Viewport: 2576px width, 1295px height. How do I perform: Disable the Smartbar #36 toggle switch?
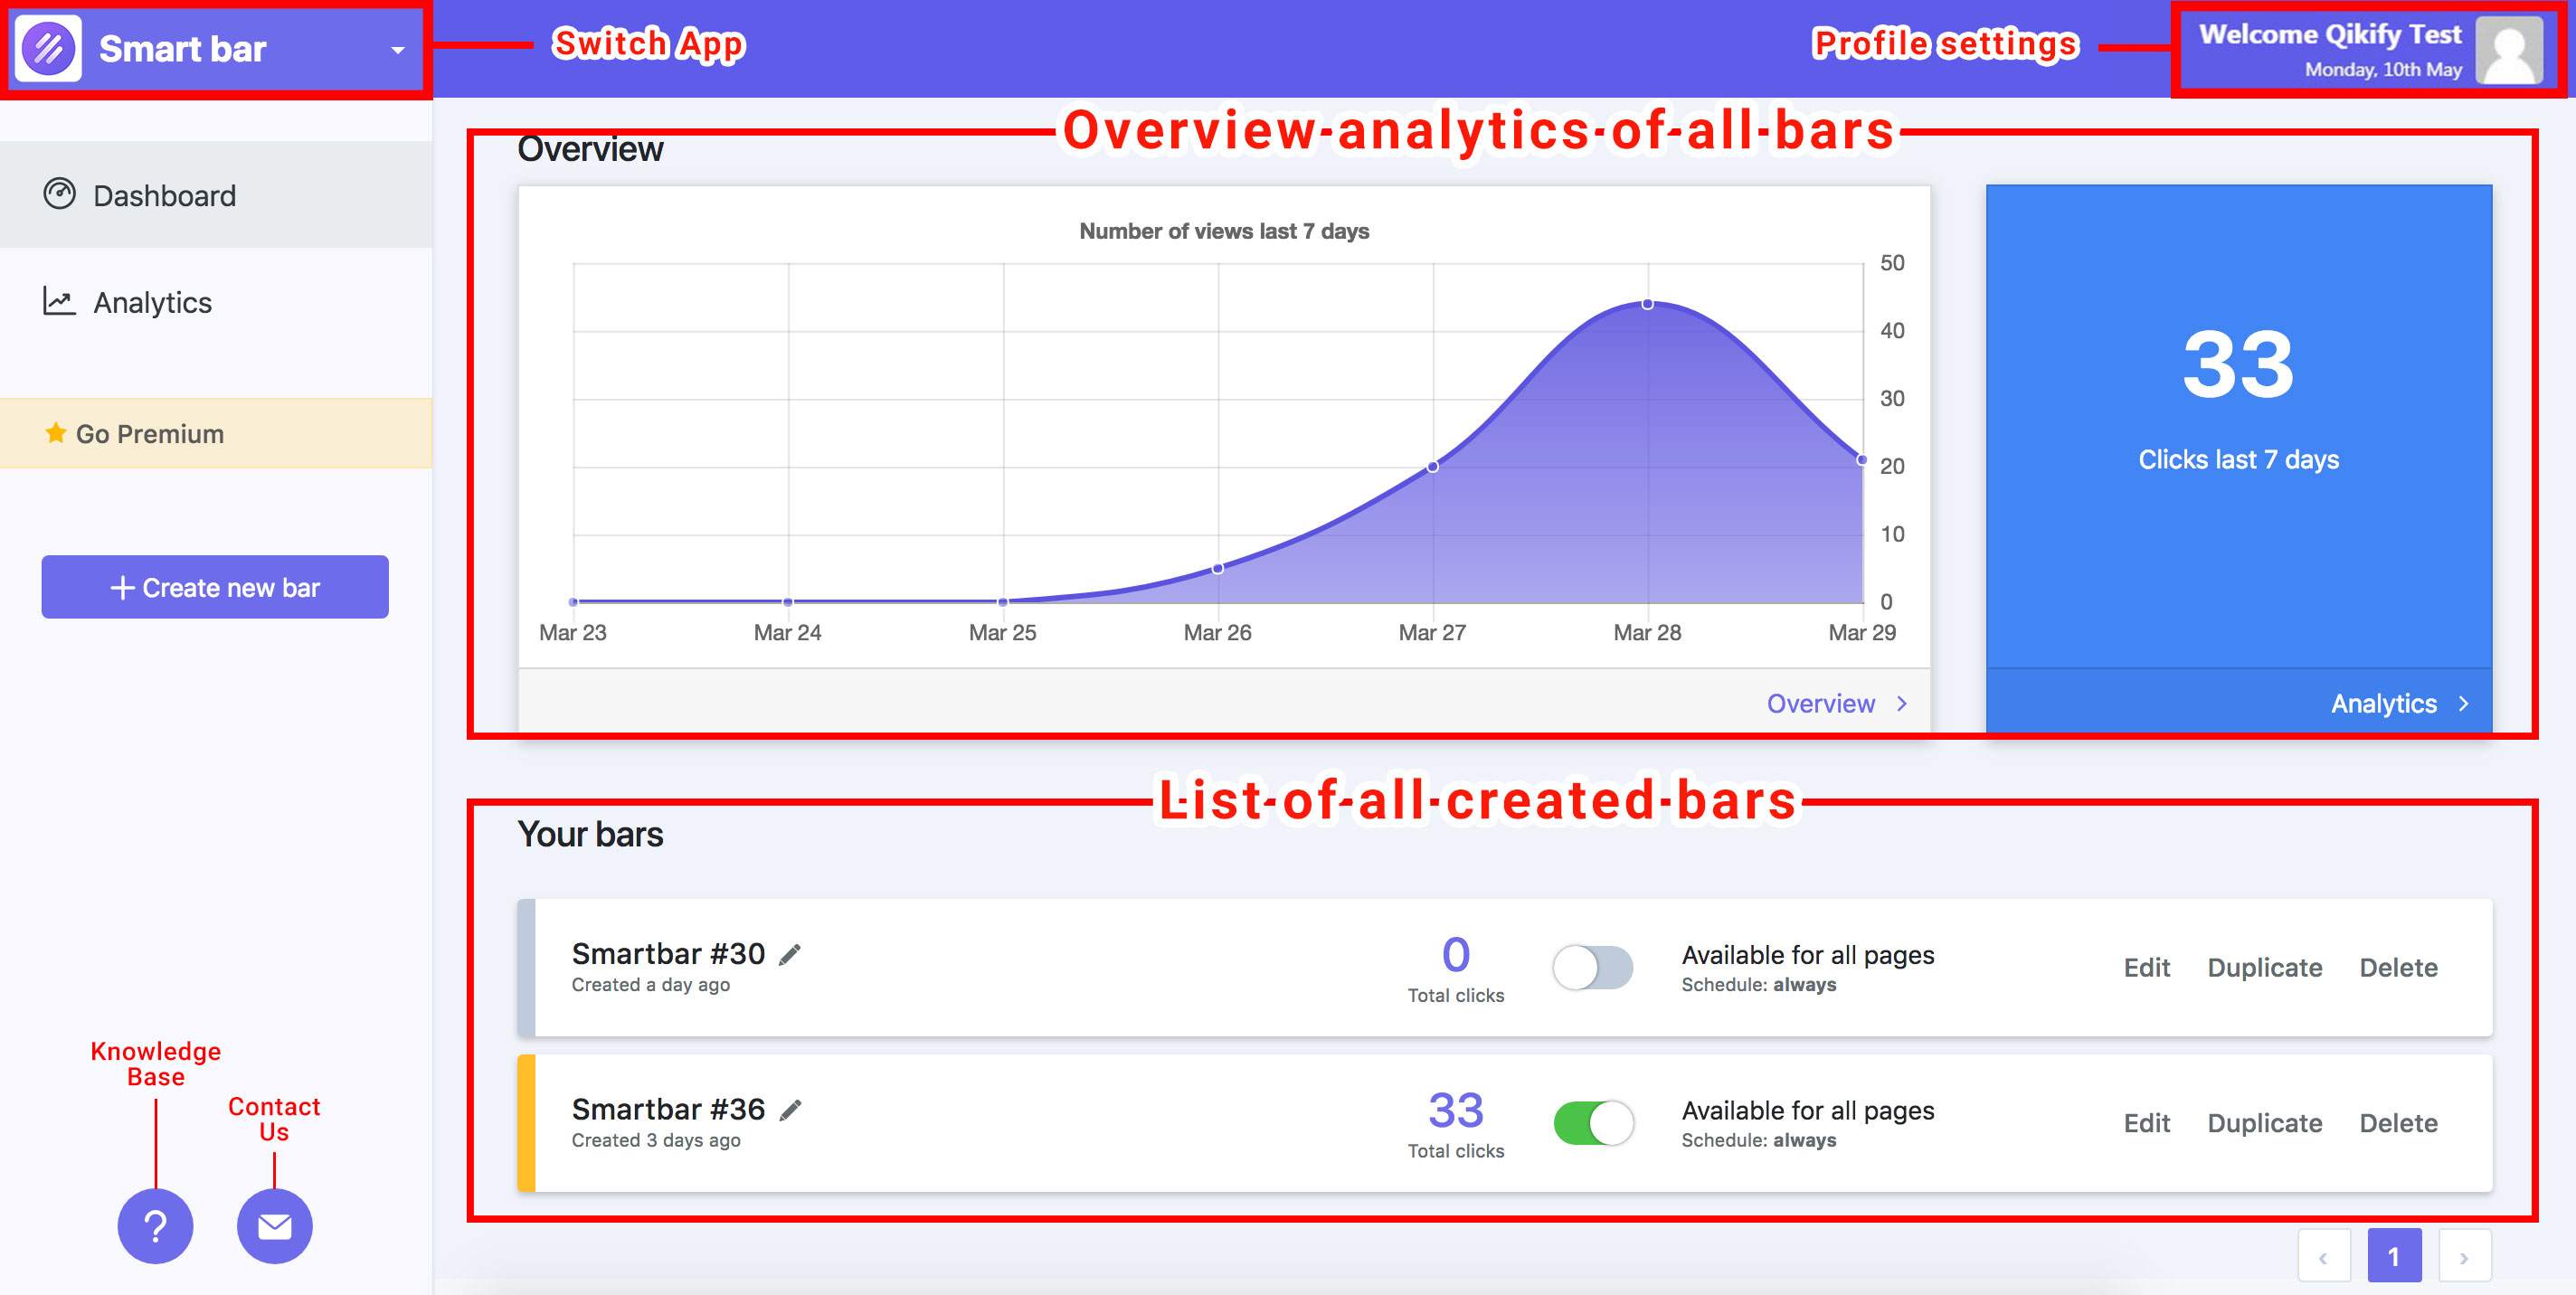[1592, 1122]
